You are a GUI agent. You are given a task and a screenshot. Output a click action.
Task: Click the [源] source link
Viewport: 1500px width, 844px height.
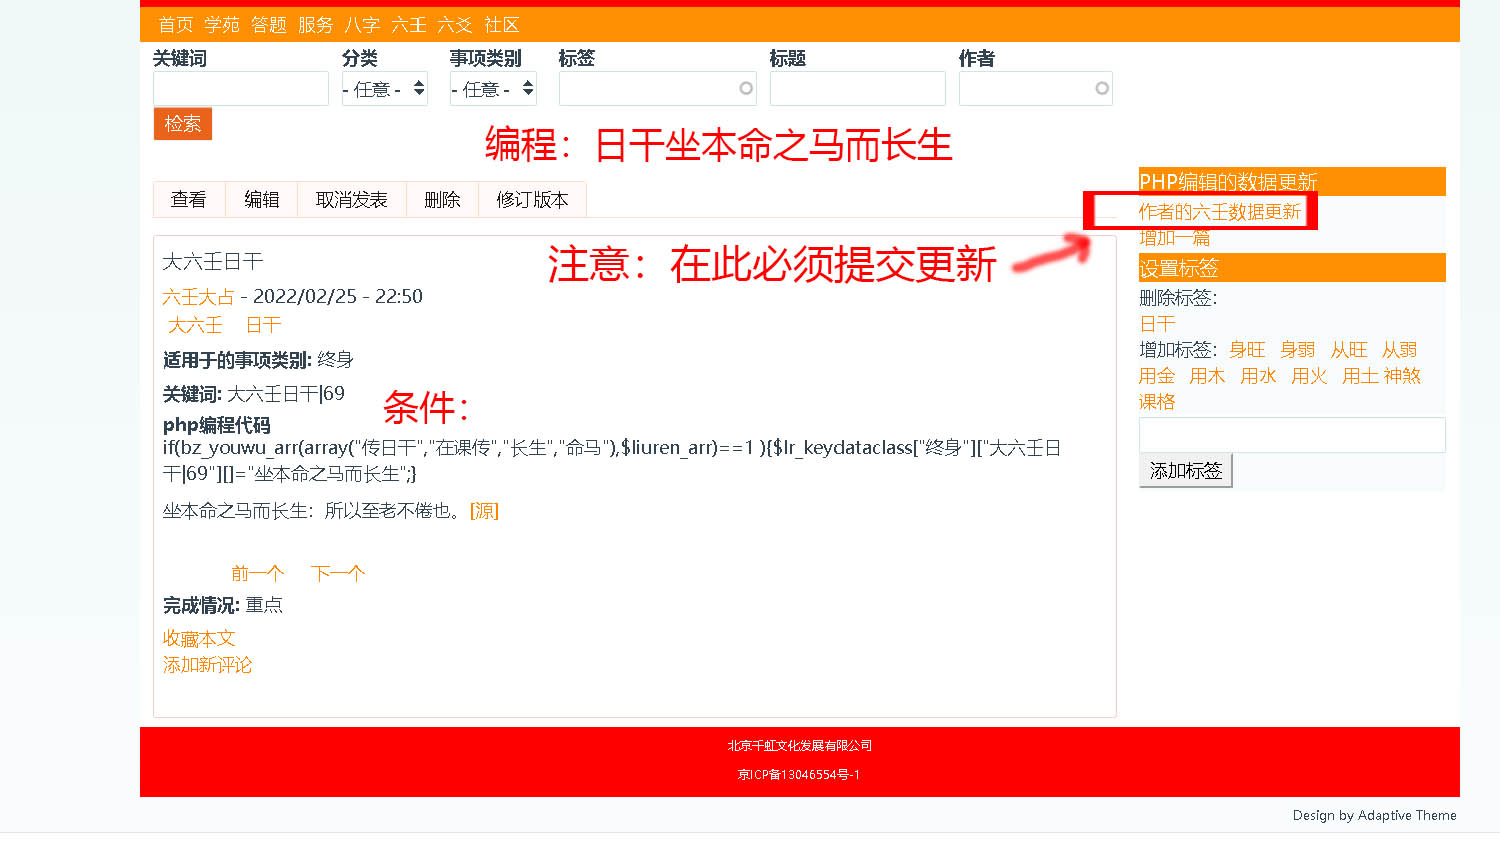pos(484,511)
